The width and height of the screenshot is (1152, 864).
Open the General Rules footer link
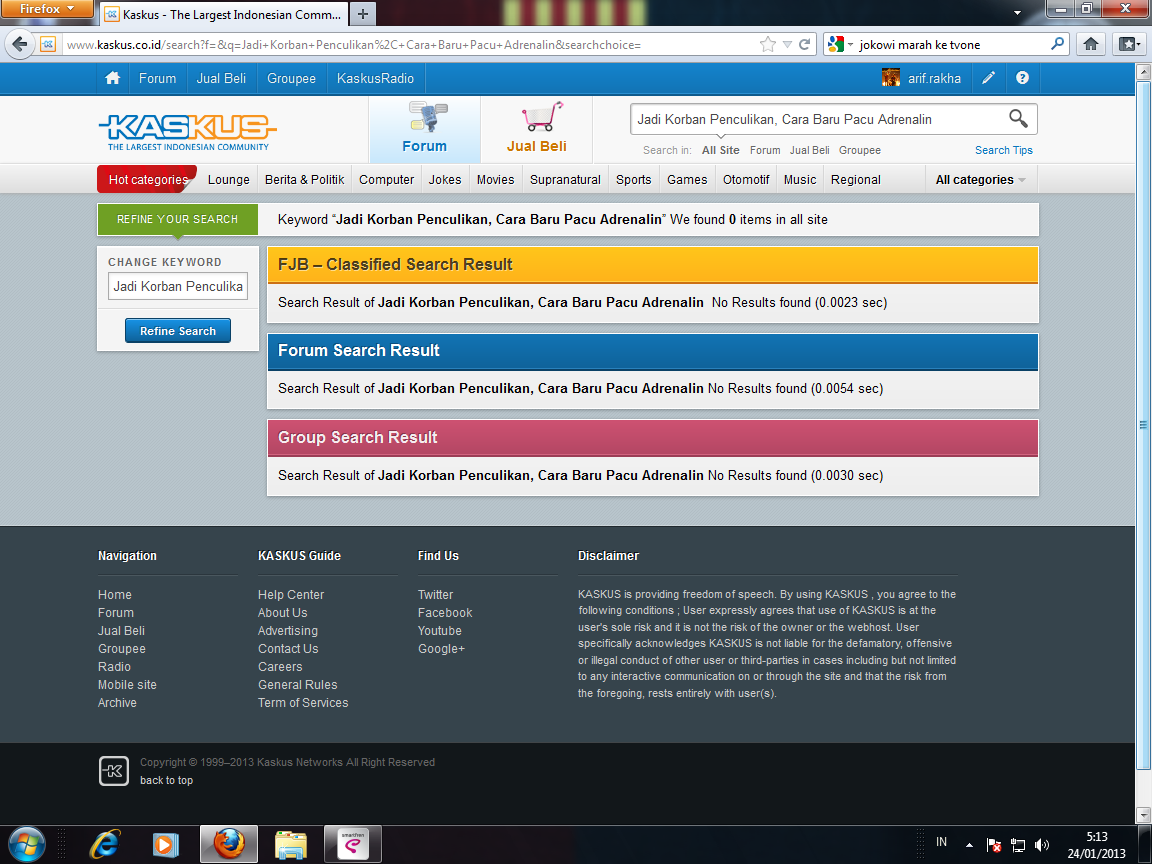tap(298, 685)
